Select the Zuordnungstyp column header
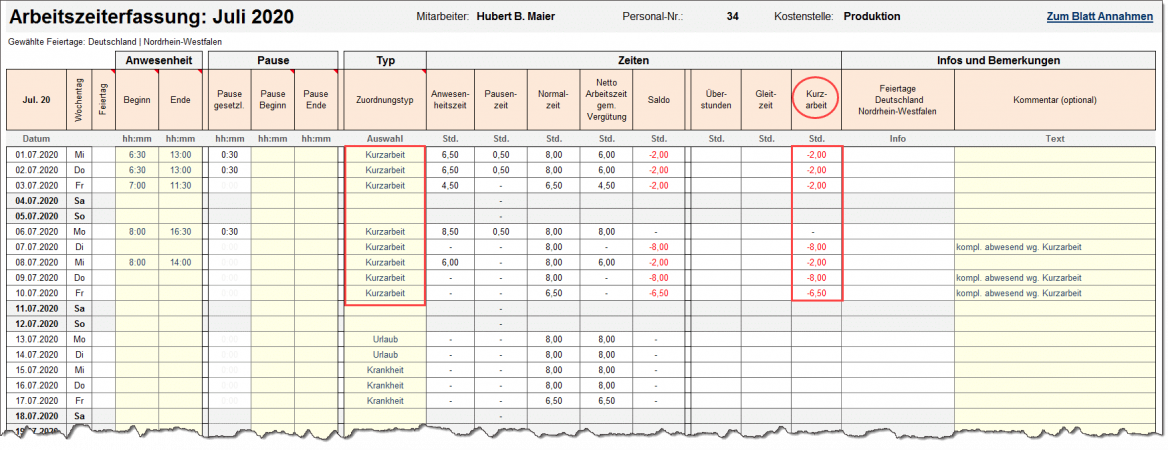The height and width of the screenshot is (450, 1168). coord(385,100)
